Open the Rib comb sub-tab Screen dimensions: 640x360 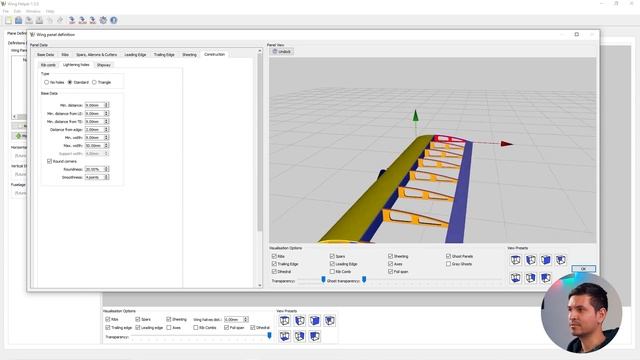coord(48,65)
